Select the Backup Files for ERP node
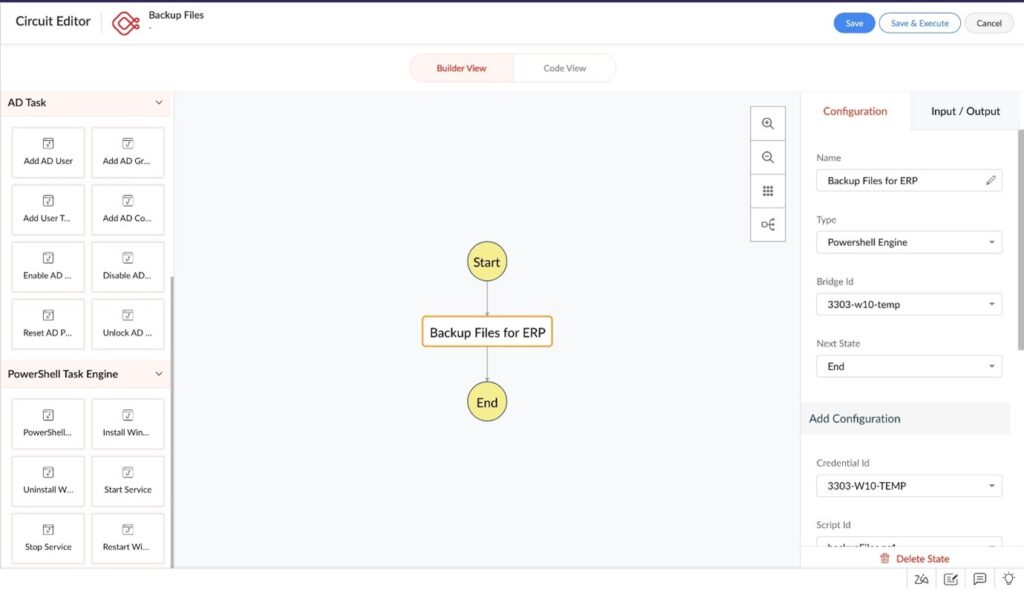The width and height of the screenshot is (1024, 589). coord(487,332)
